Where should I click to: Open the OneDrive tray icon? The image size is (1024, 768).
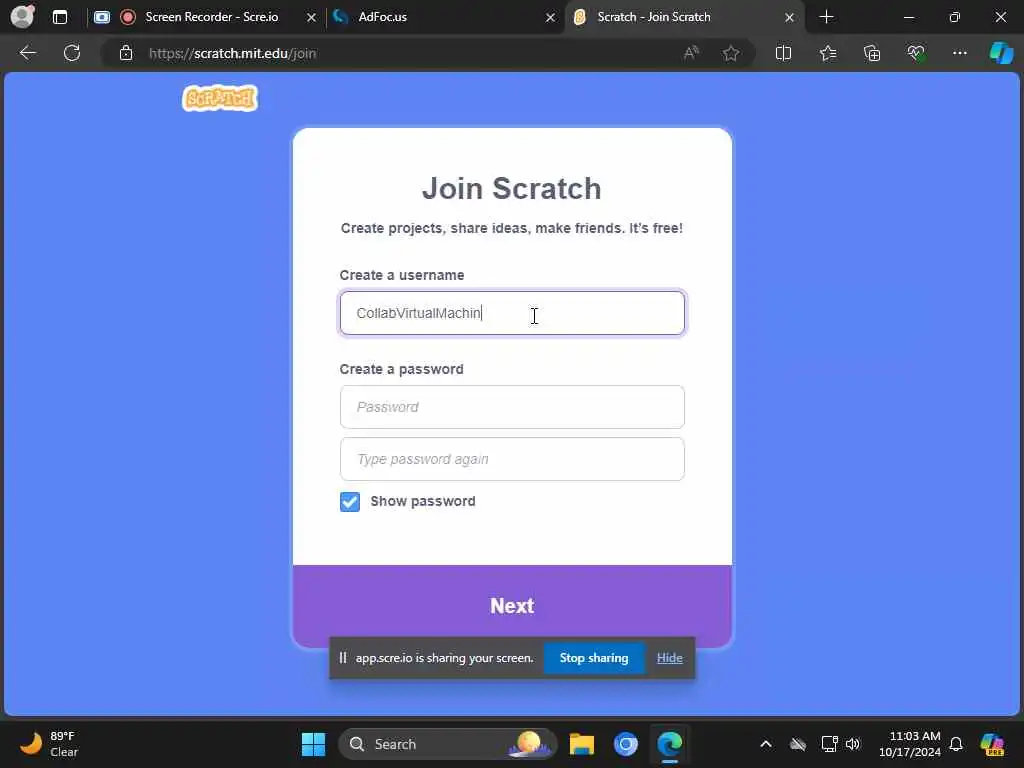797,744
